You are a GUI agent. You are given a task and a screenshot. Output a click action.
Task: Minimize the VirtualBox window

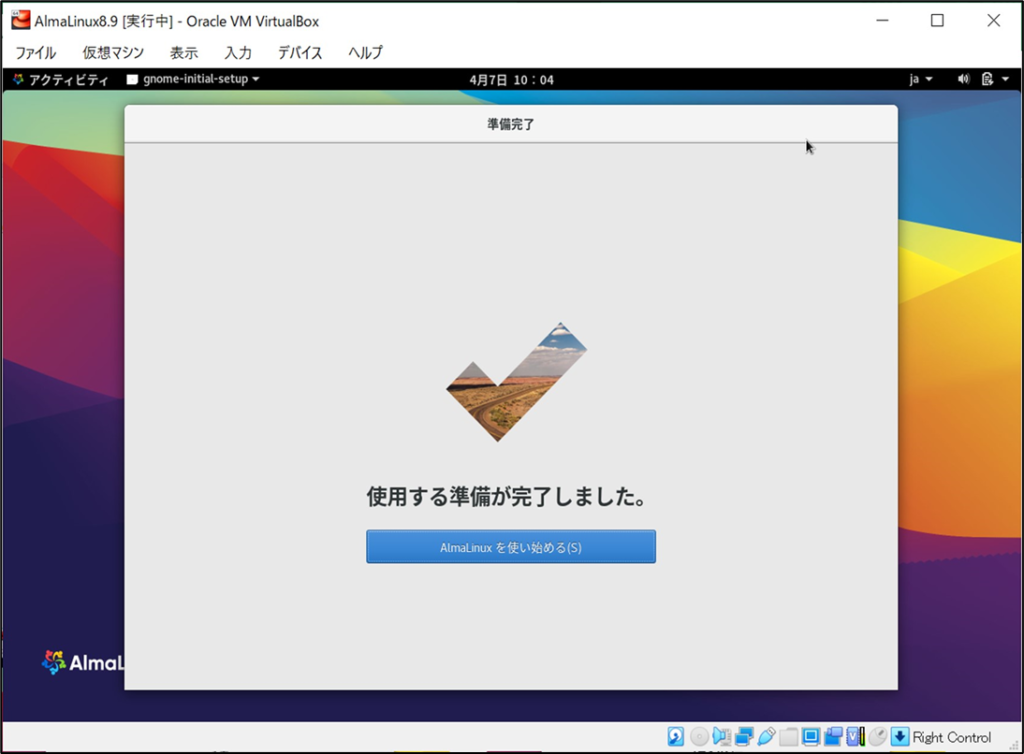coord(882,20)
